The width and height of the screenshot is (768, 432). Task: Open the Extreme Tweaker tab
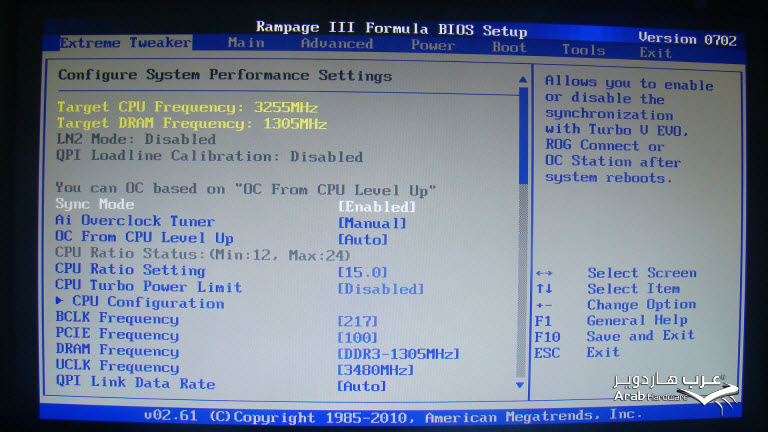(x=125, y=43)
